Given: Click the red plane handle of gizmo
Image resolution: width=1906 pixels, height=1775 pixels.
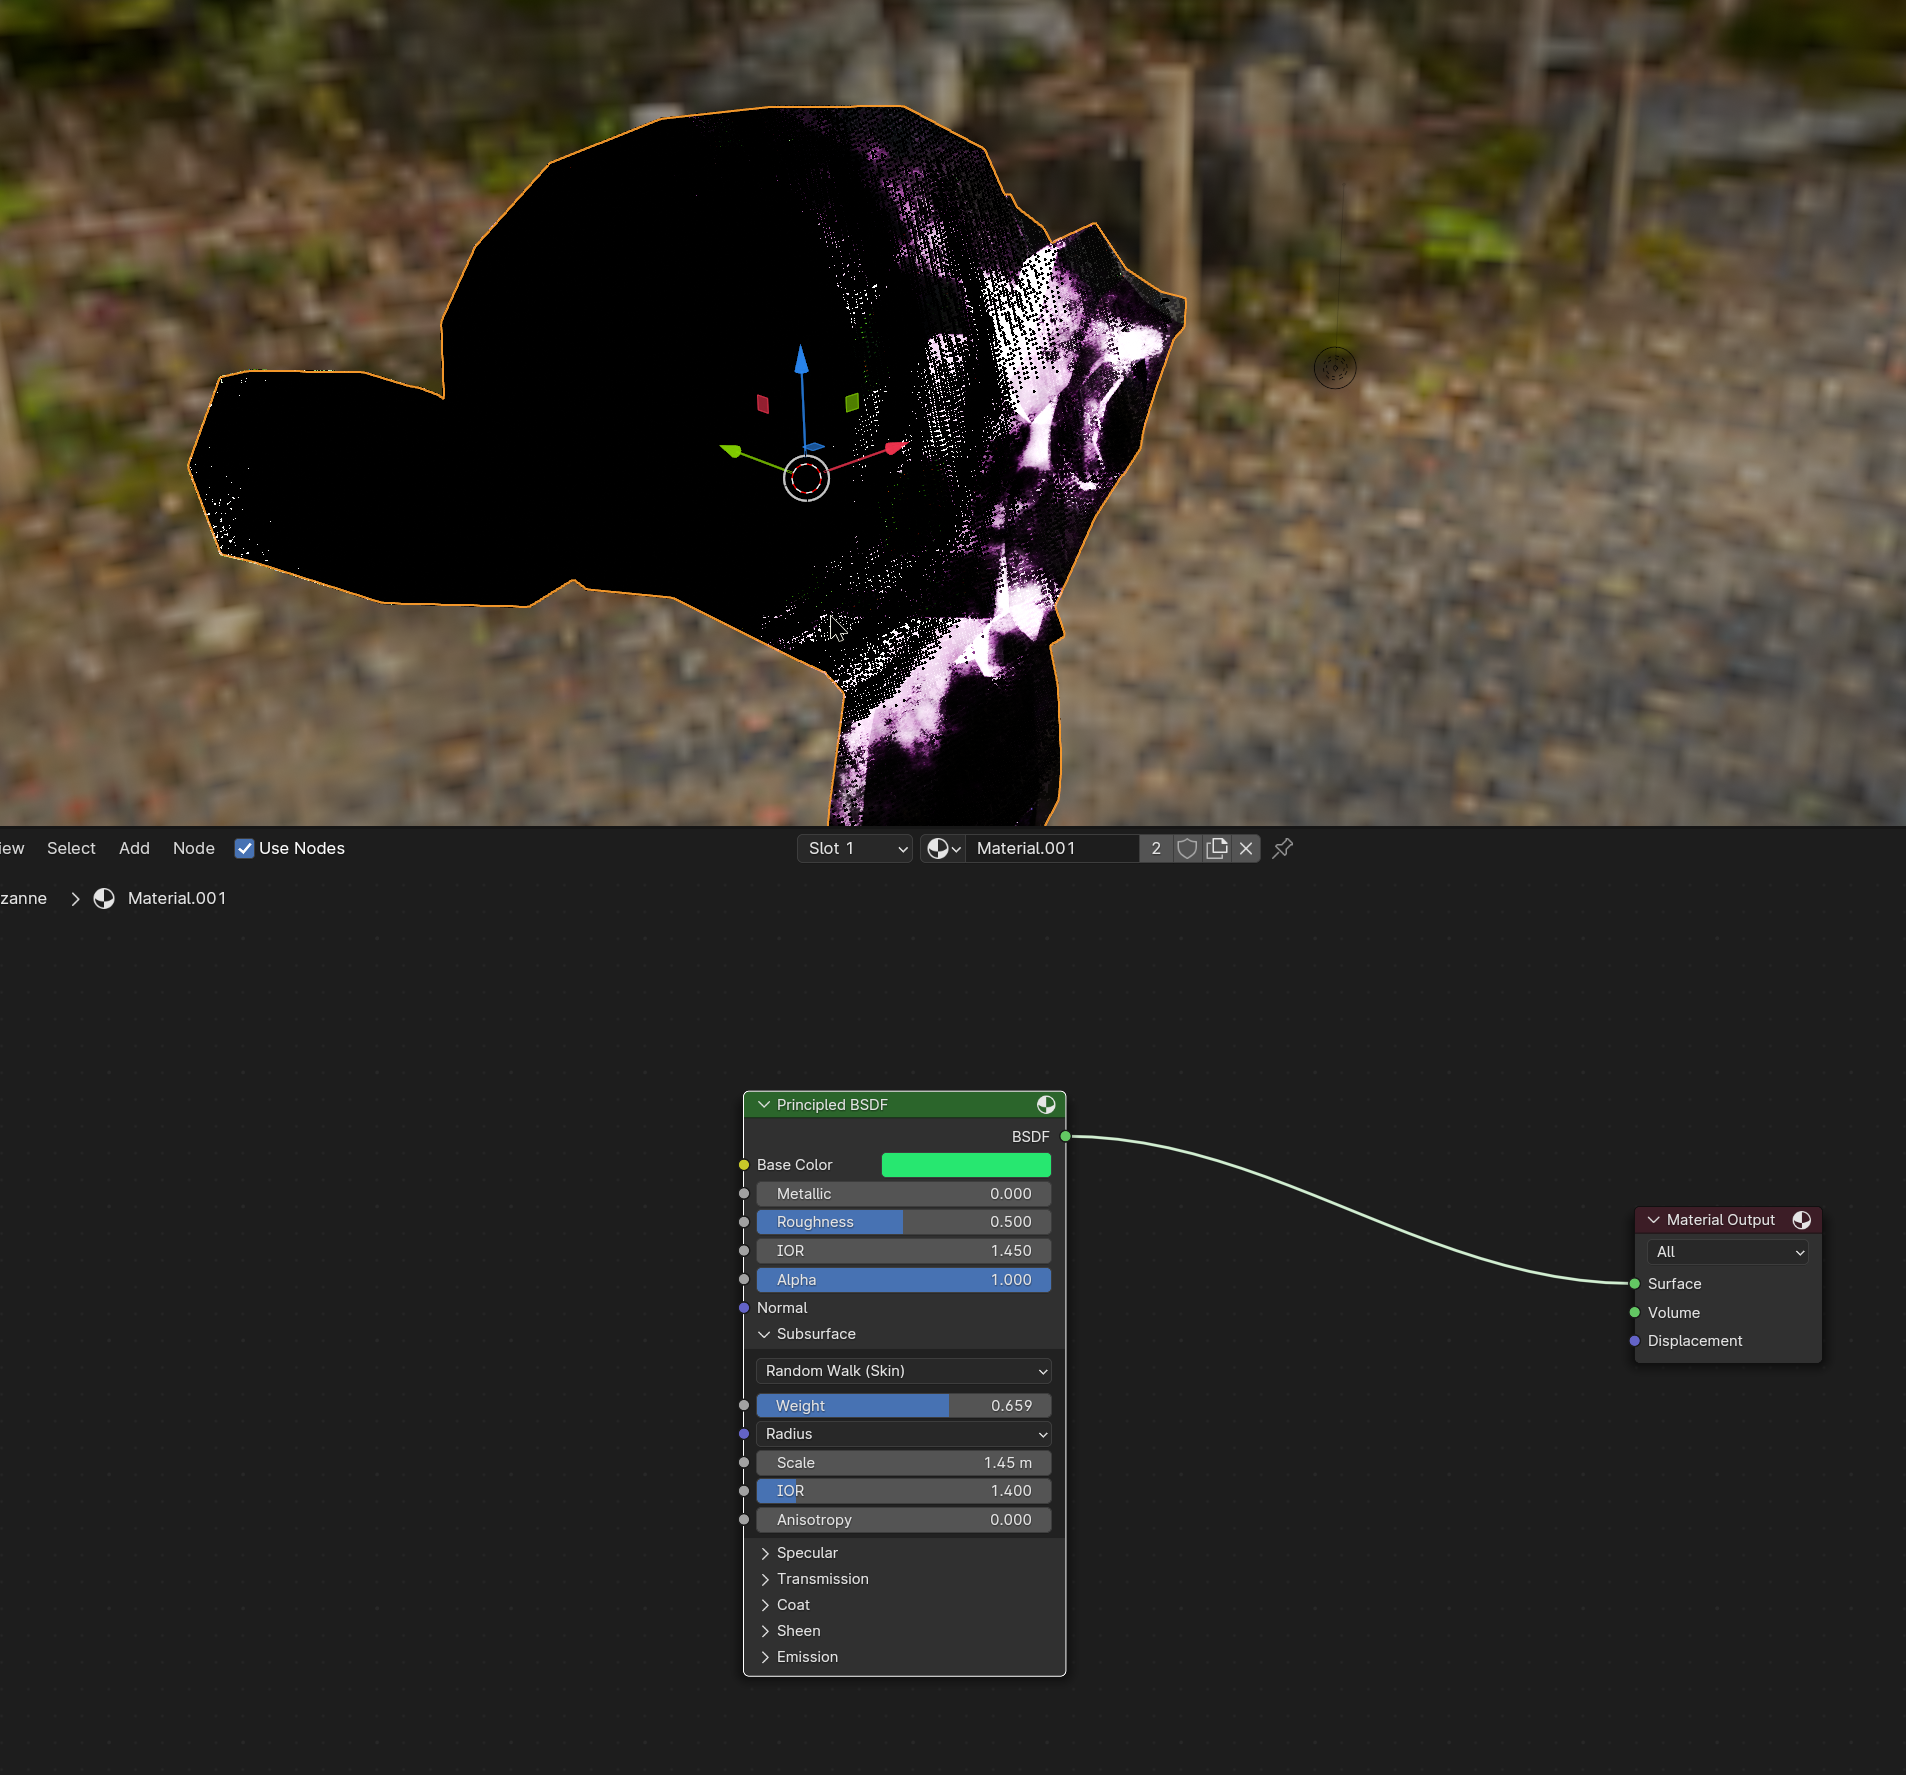Looking at the screenshot, I should (763, 404).
